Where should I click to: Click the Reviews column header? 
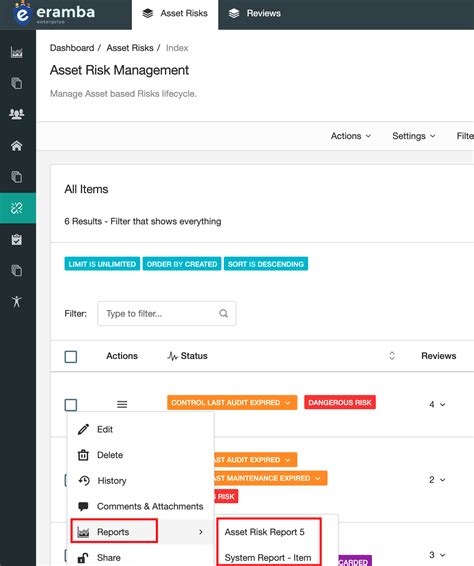(x=439, y=356)
